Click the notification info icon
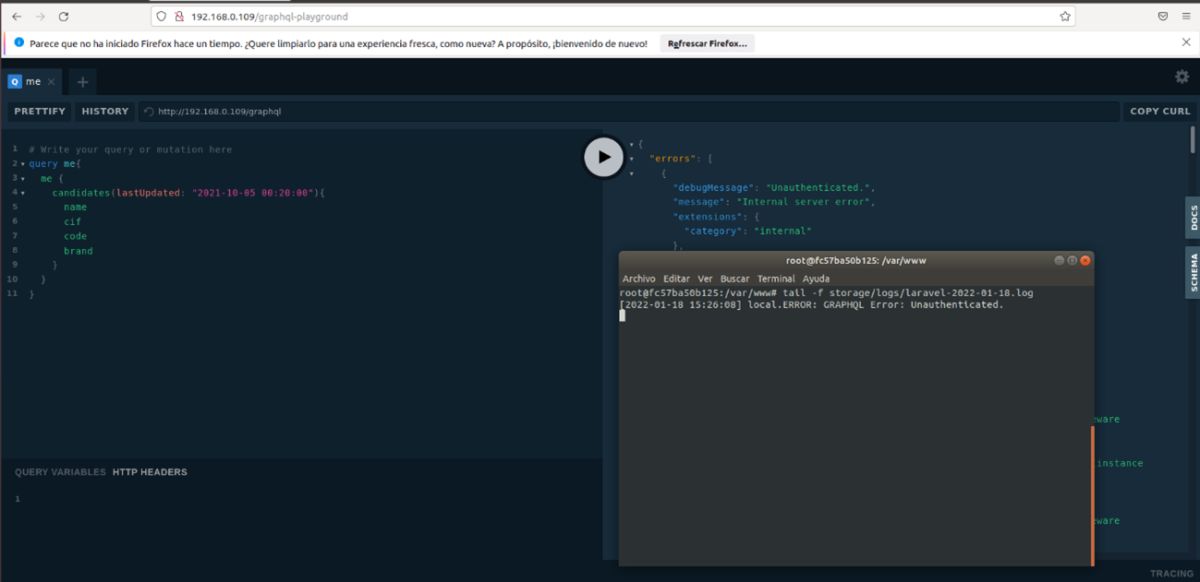The image size is (1200, 582). [x=19, y=43]
